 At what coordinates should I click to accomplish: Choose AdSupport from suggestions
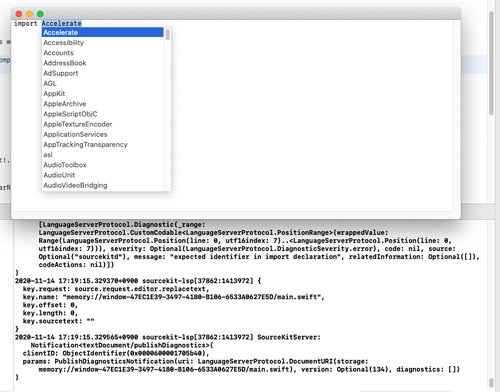102,73
